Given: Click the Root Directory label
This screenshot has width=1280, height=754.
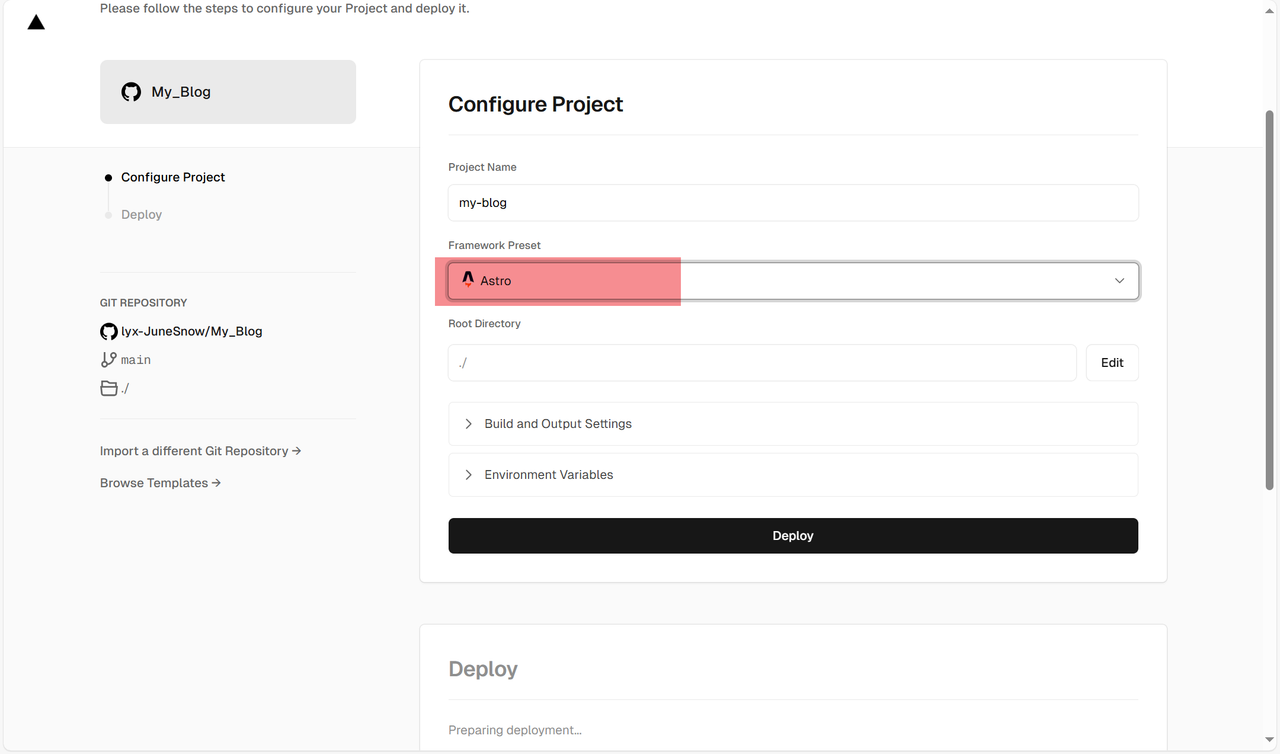Looking at the screenshot, I should point(484,324).
